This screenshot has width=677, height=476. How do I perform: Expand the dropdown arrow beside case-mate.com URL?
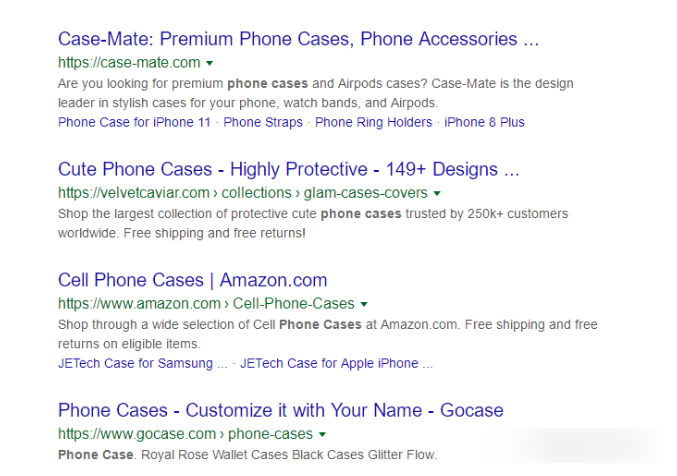pos(209,63)
